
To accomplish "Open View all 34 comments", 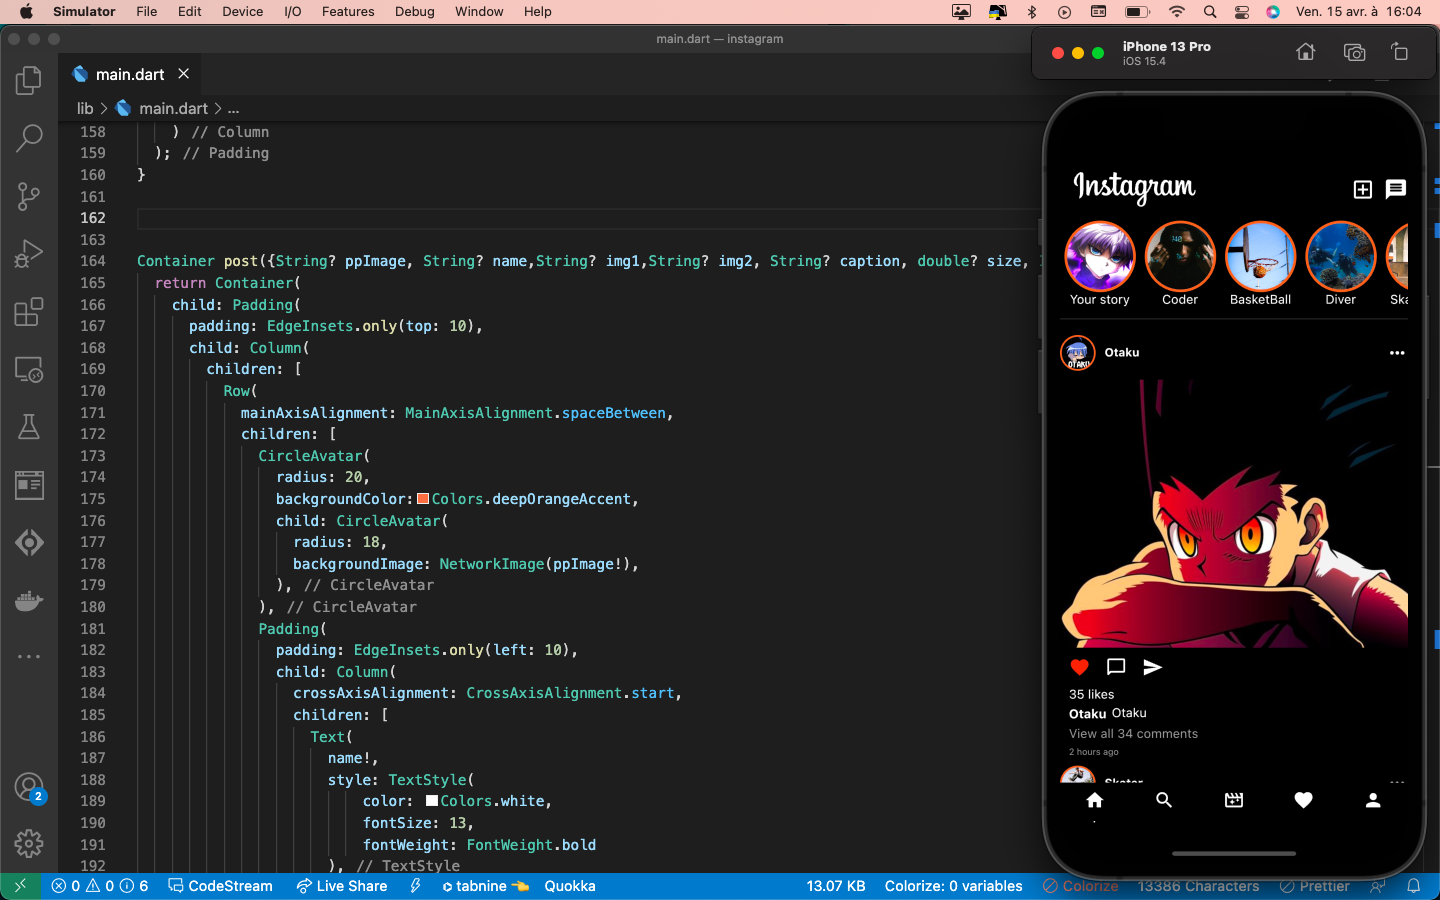I will click(1133, 734).
